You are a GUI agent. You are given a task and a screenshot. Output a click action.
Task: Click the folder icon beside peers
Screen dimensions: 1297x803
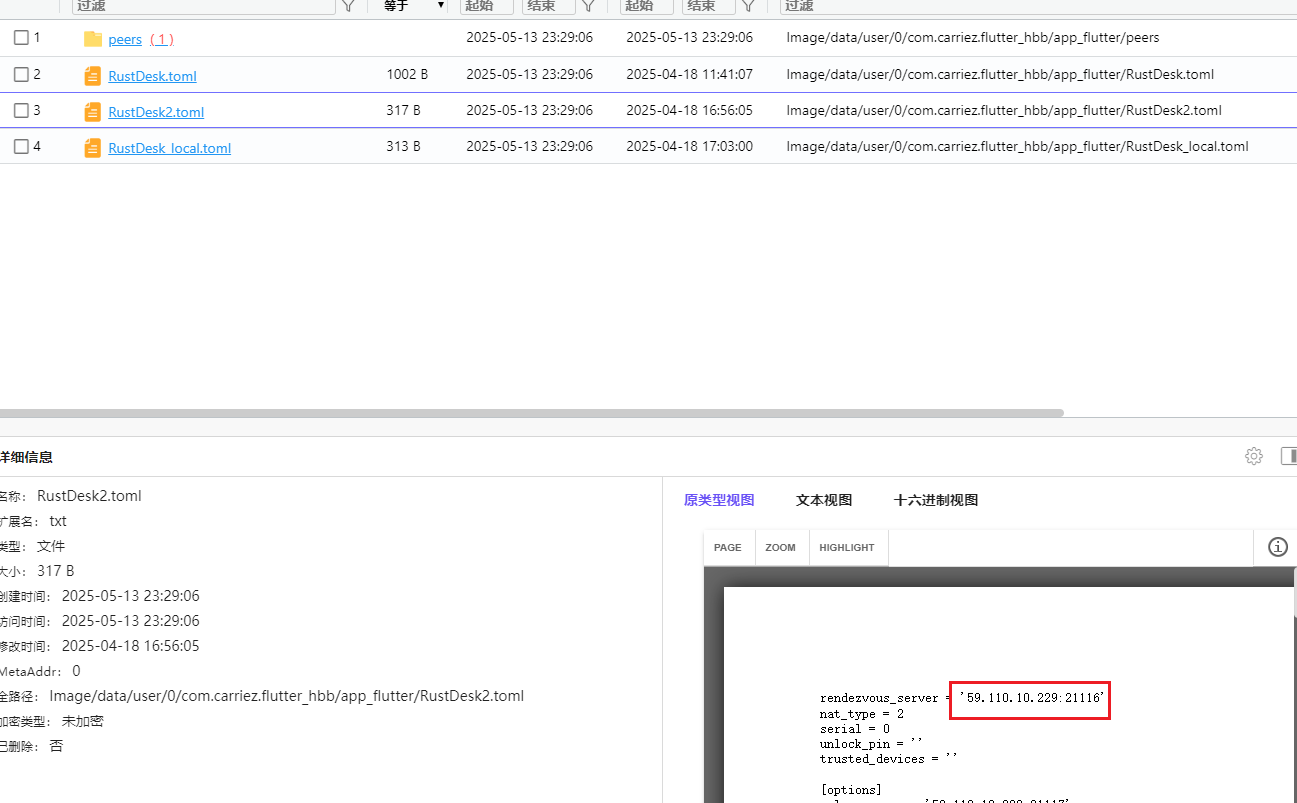93,39
